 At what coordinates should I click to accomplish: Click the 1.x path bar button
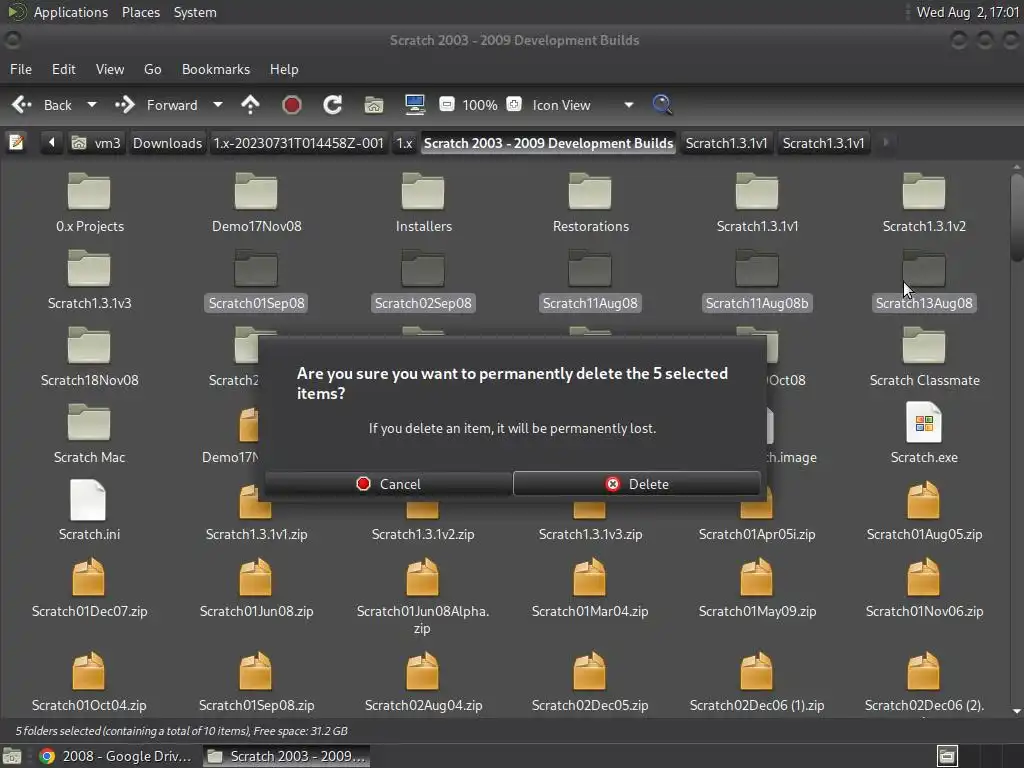(404, 143)
